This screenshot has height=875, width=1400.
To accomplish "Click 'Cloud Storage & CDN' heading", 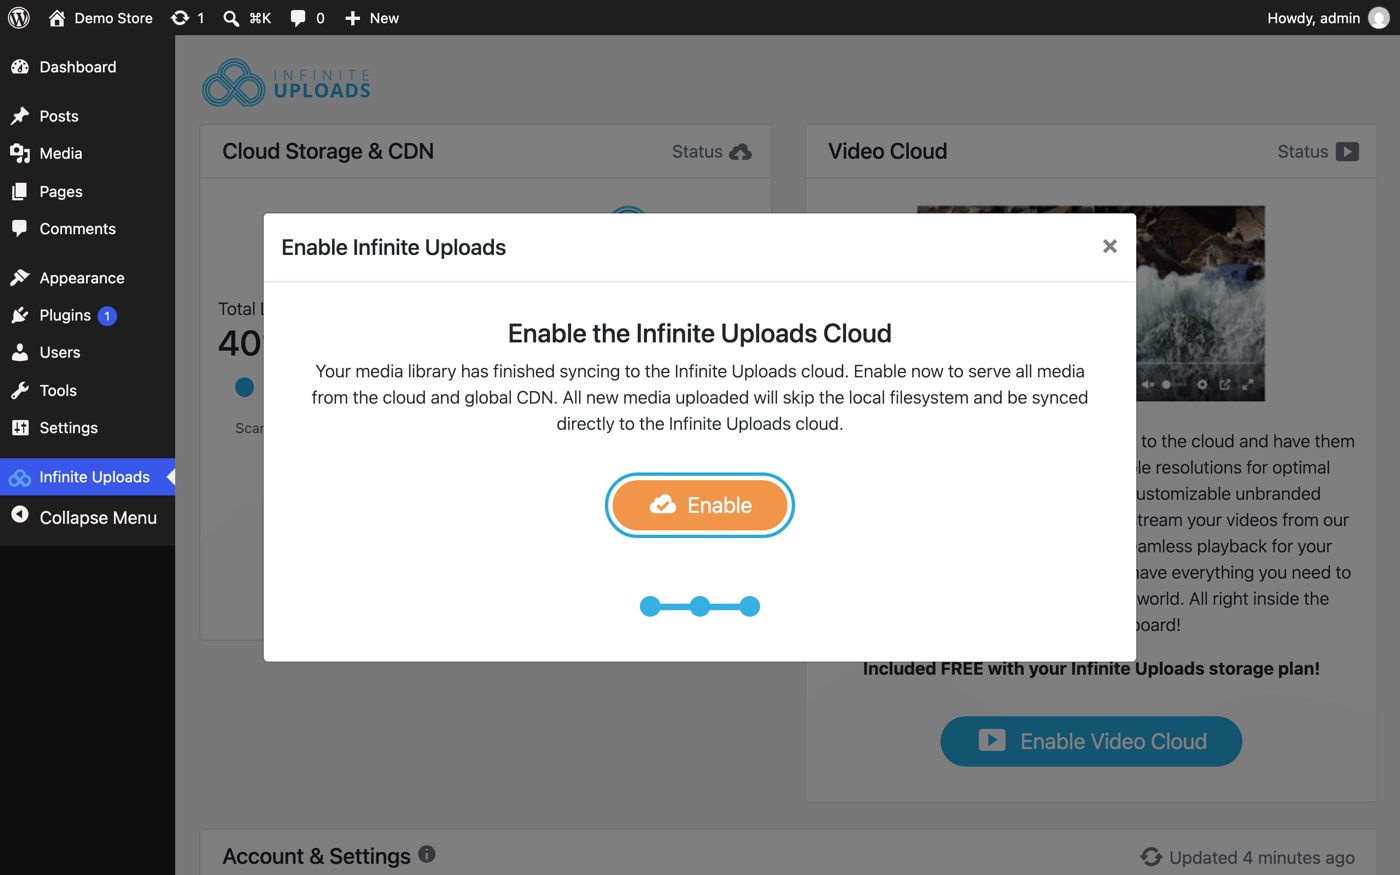I will tap(328, 151).
